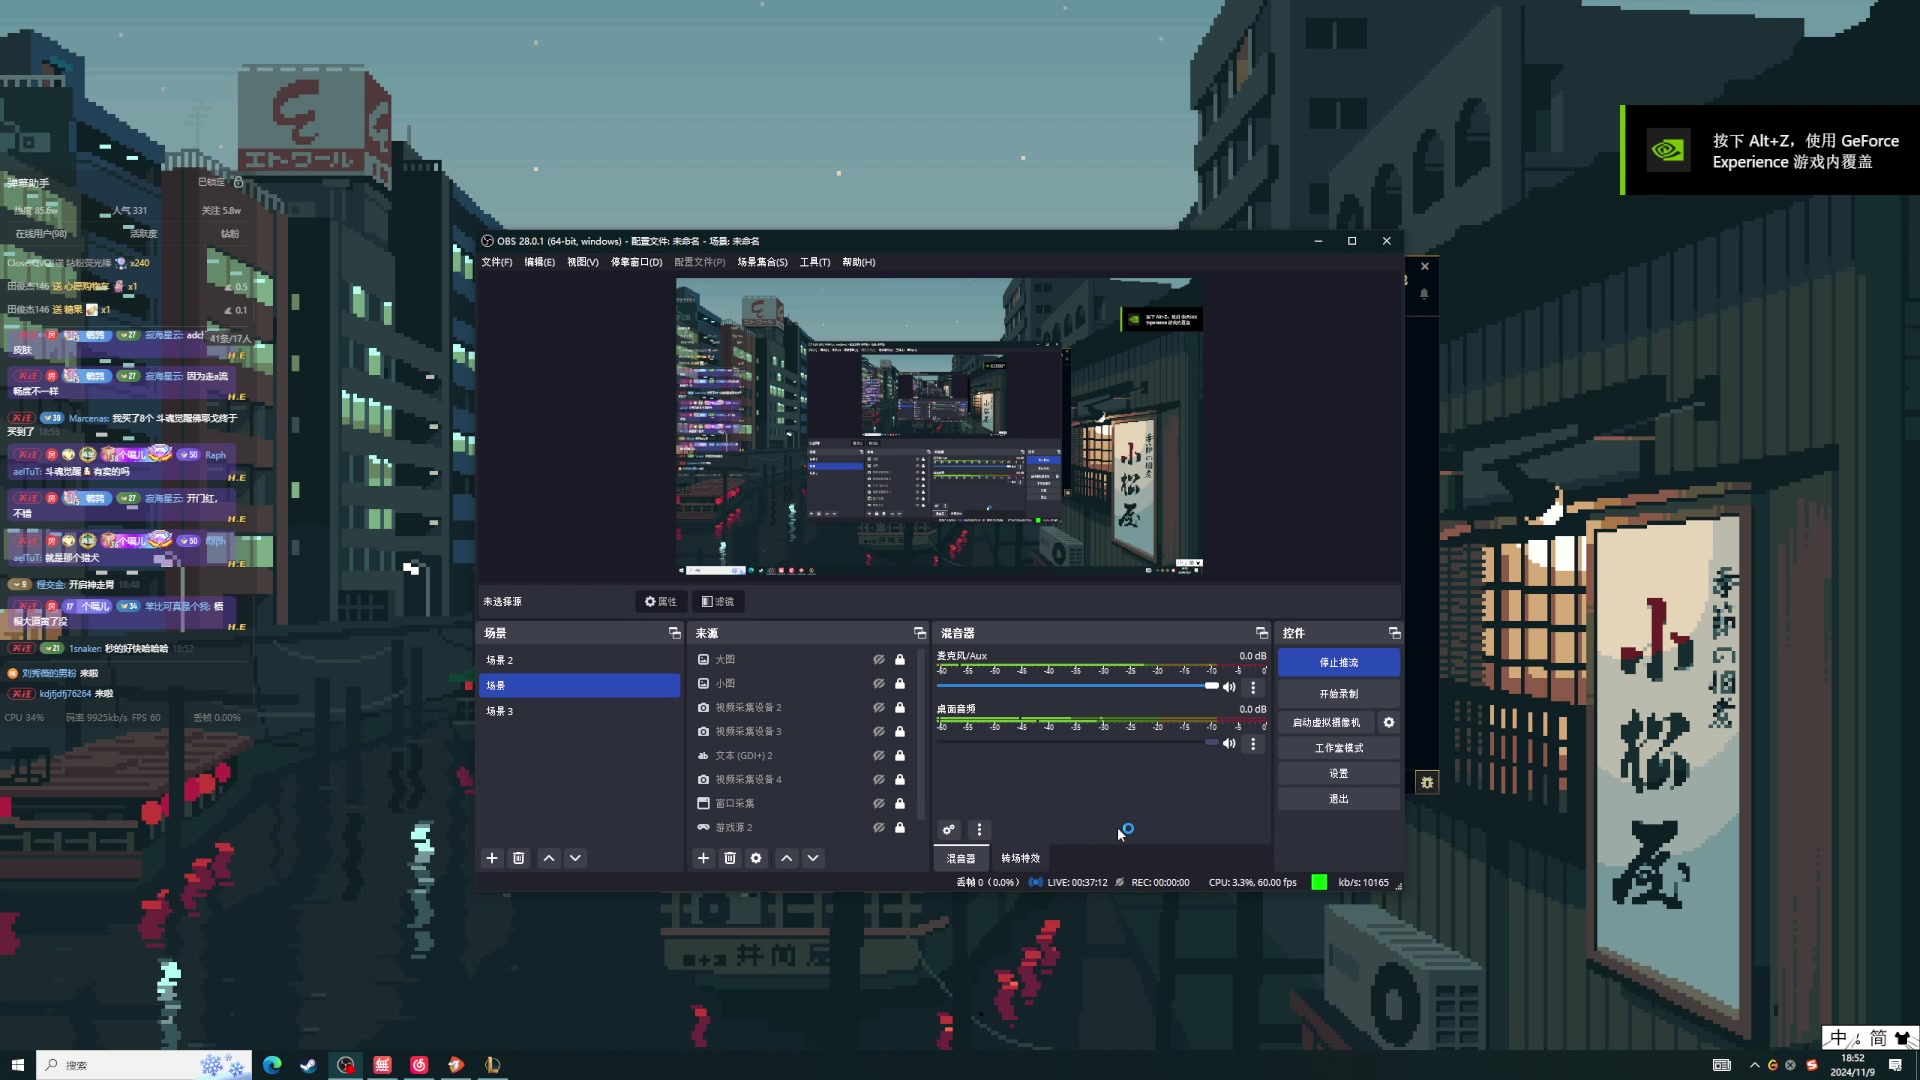Viewport: 1920px width, 1080px height.
Task: Delete selected scene with trash icon
Action: [x=518, y=858]
